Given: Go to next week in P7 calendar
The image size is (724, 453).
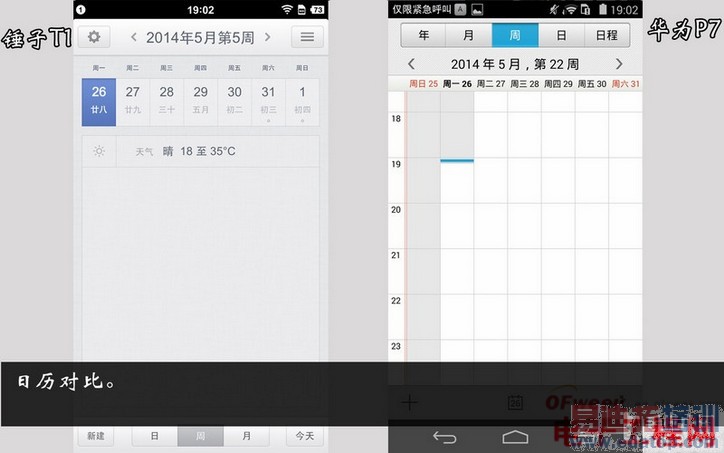Looking at the screenshot, I should [619, 64].
